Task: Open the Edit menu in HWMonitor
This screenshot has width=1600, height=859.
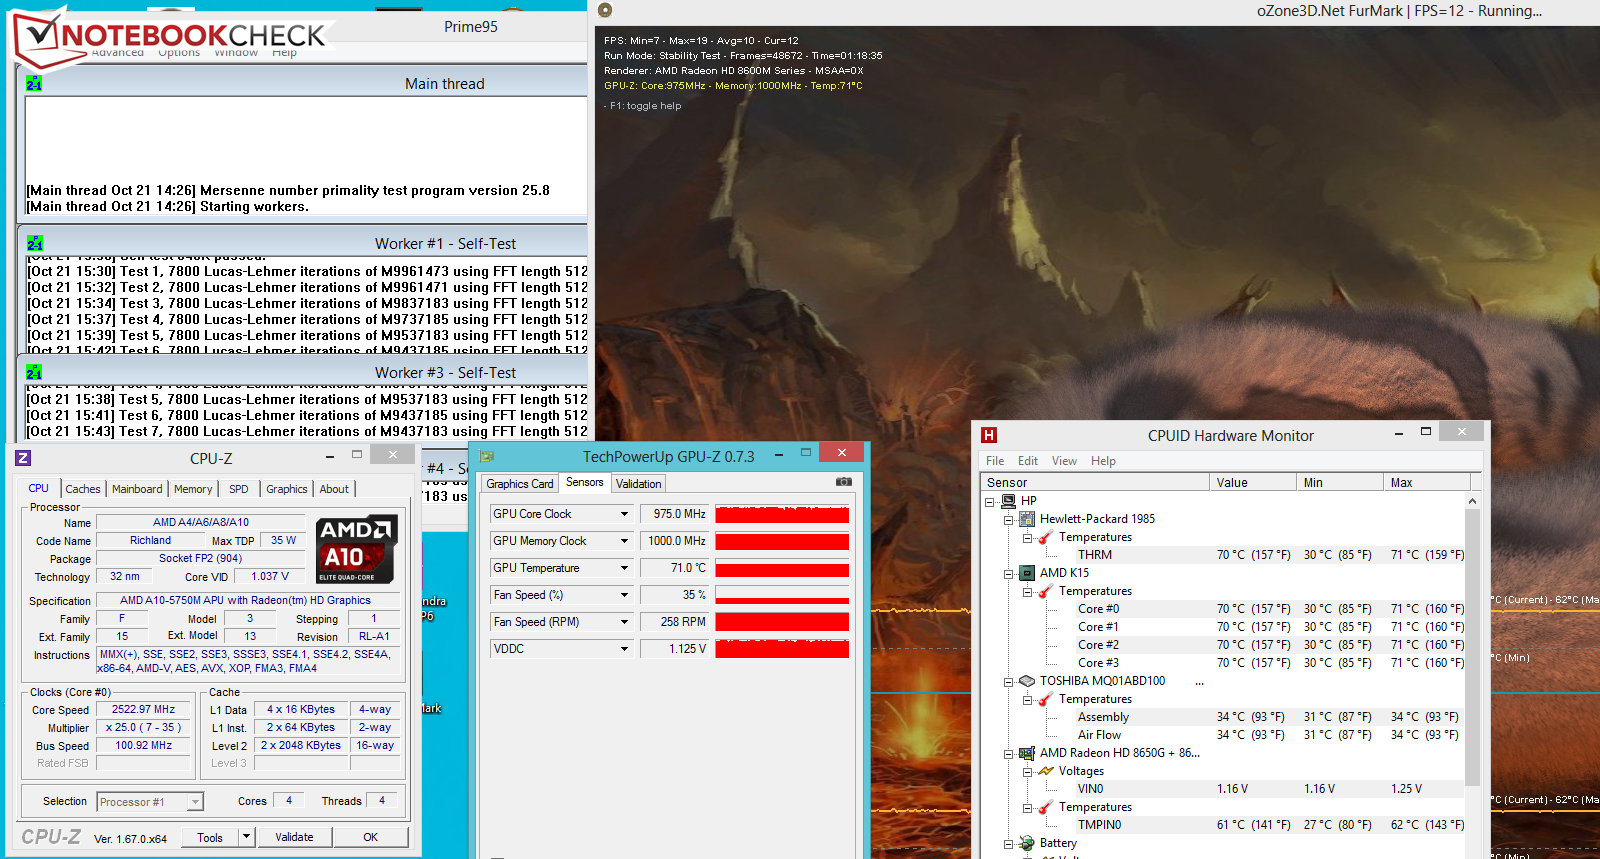Action: click(x=1028, y=461)
